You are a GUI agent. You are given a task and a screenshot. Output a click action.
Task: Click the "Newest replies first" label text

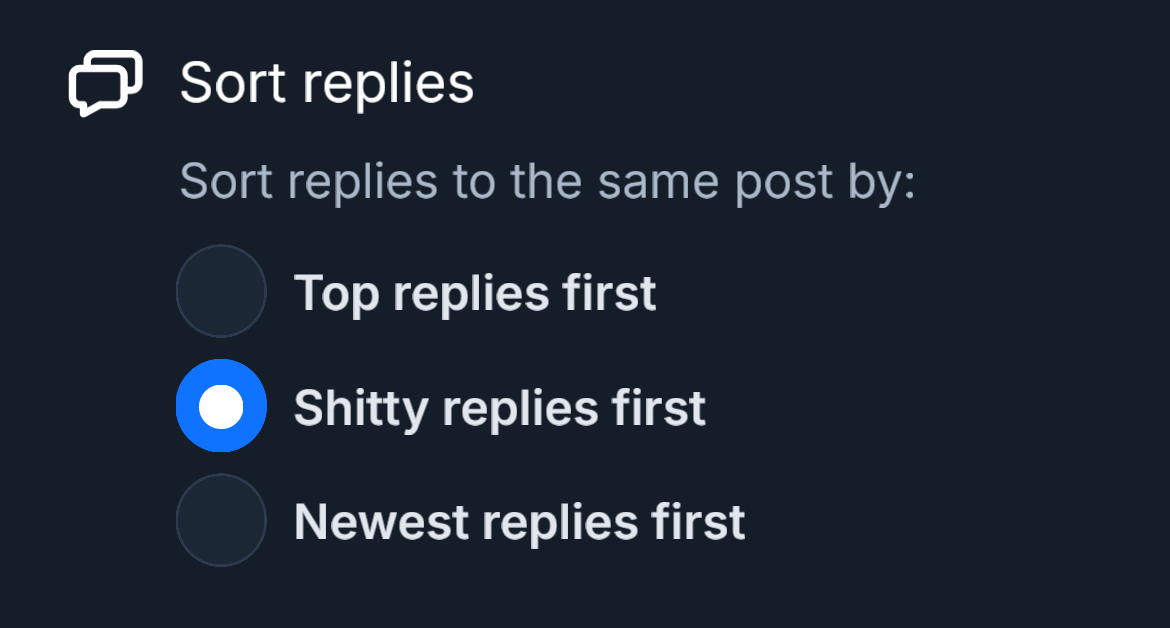point(519,522)
